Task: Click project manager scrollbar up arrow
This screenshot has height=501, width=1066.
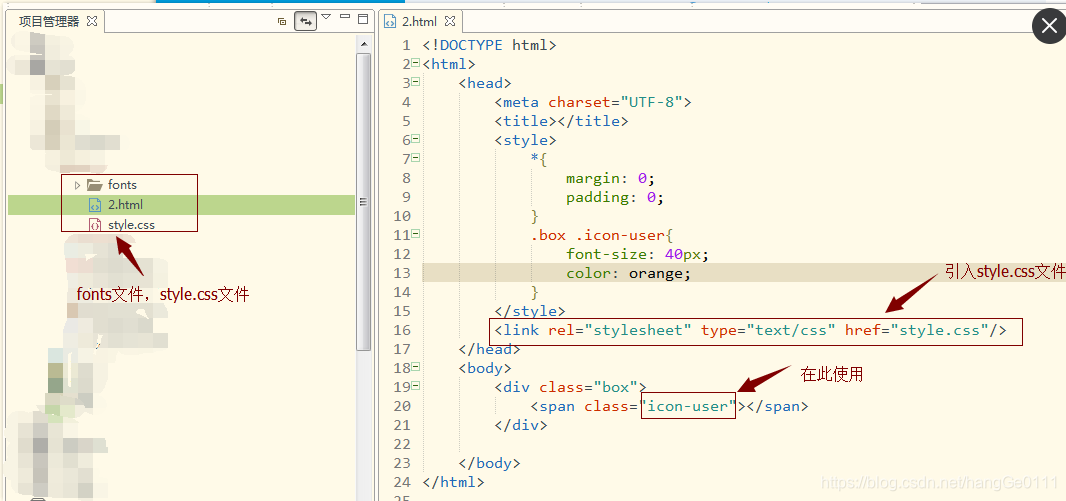Action: [364, 44]
